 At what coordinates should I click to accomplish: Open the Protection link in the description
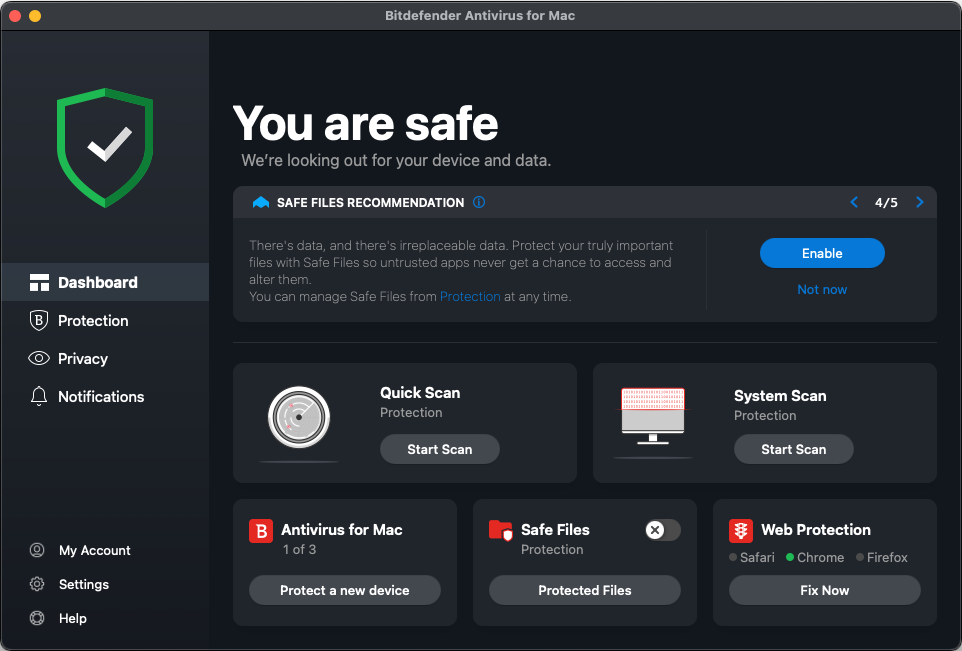point(470,296)
